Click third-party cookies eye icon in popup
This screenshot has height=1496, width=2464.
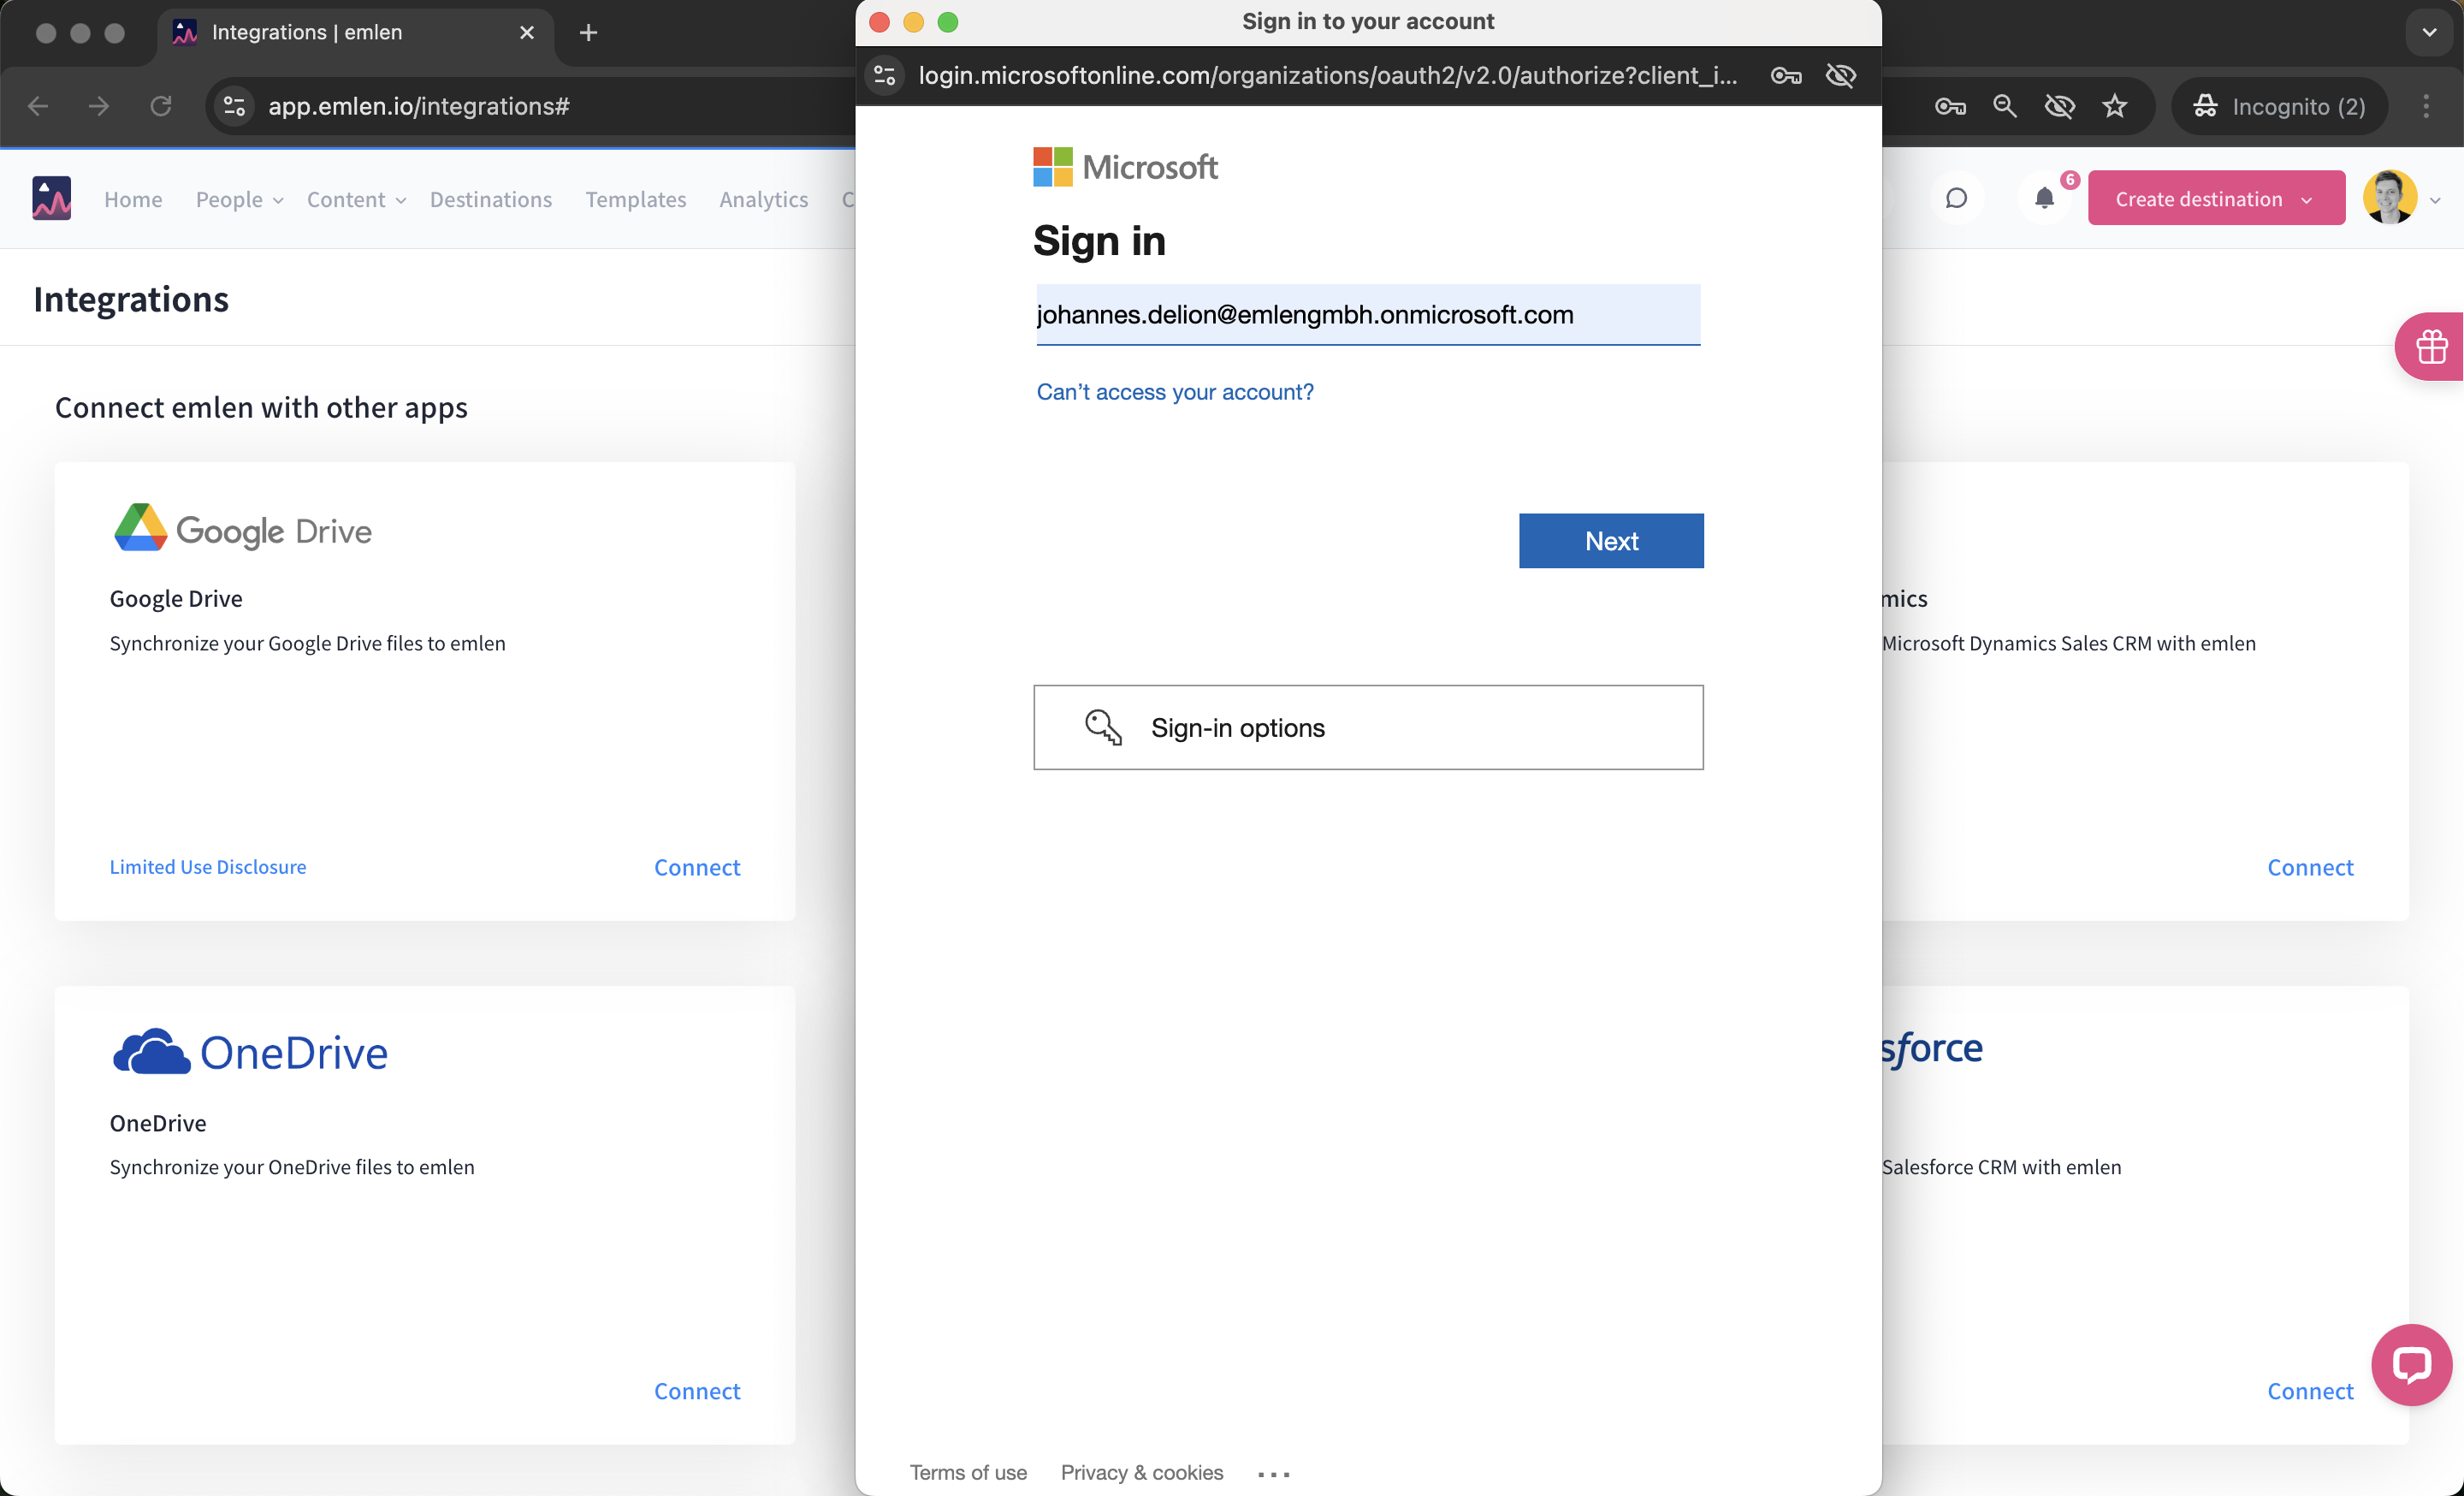click(x=1840, y=76)
